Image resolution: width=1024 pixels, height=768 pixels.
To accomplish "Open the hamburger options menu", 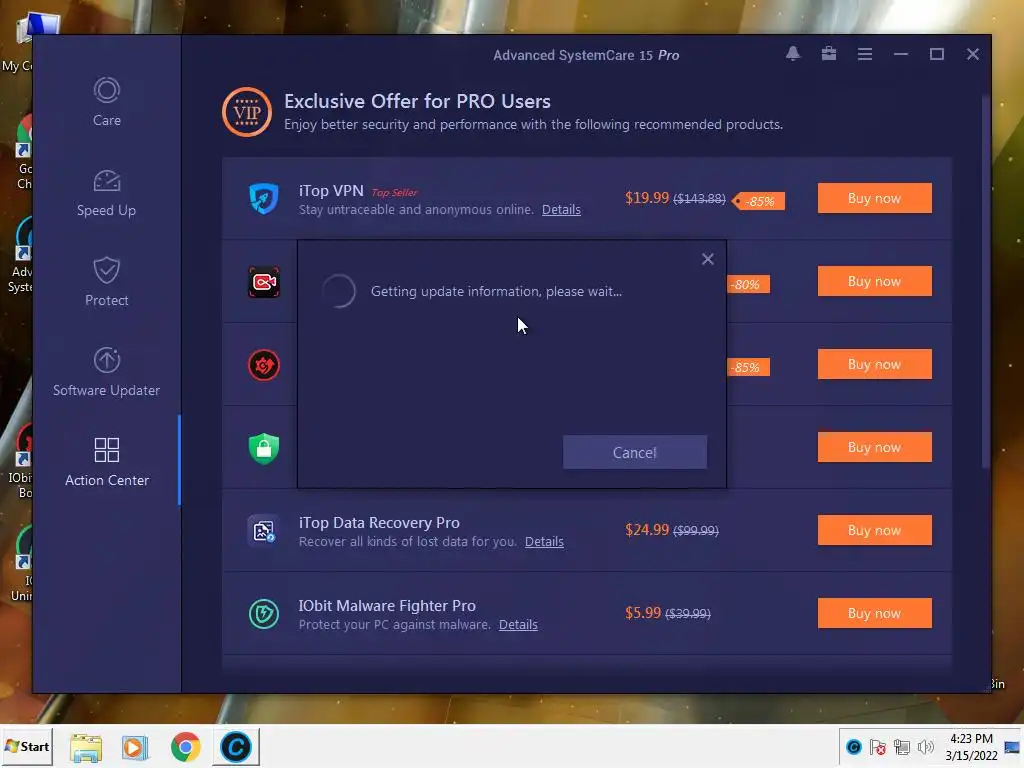I will click(x=865, y=54).
